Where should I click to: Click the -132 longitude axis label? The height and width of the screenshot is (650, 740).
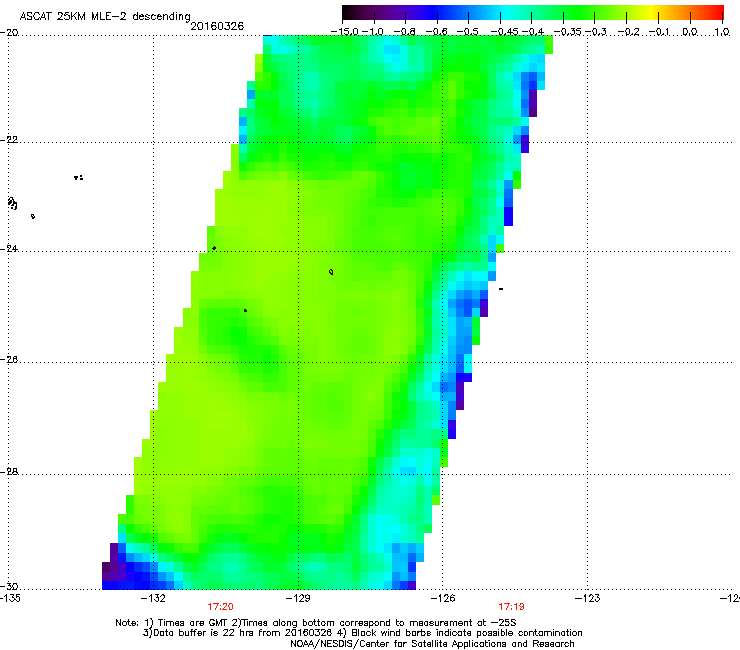click(153, 598)
